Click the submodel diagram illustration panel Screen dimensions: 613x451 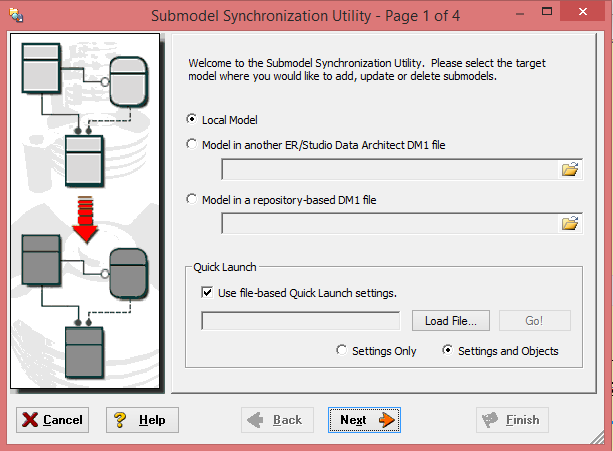(x=85, y=211)
